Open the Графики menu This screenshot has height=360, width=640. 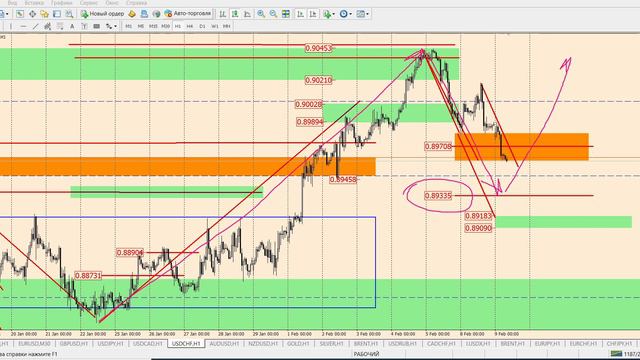pos(62,2)
